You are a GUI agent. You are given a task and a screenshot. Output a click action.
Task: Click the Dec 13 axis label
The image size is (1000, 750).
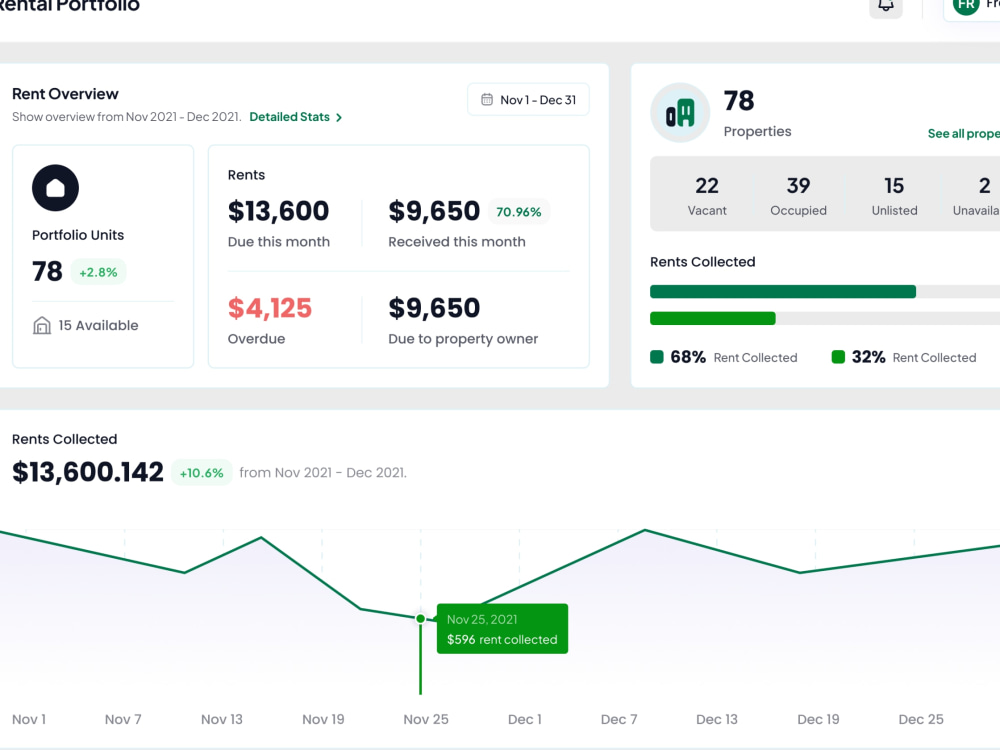click(717, 719)
